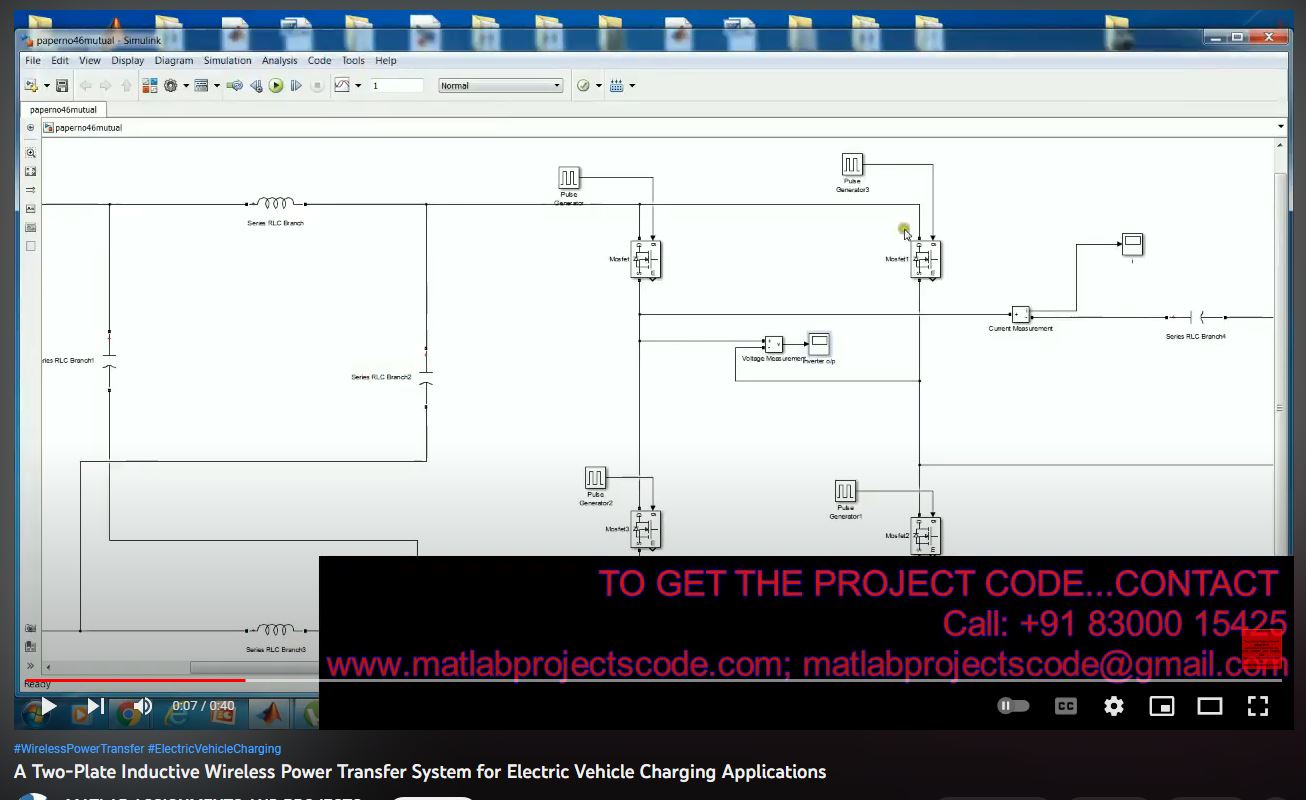Click the New Model toolbar icon
This screenshot has width=1306, height=800.
pyautogui.click(x=31, y=86)
